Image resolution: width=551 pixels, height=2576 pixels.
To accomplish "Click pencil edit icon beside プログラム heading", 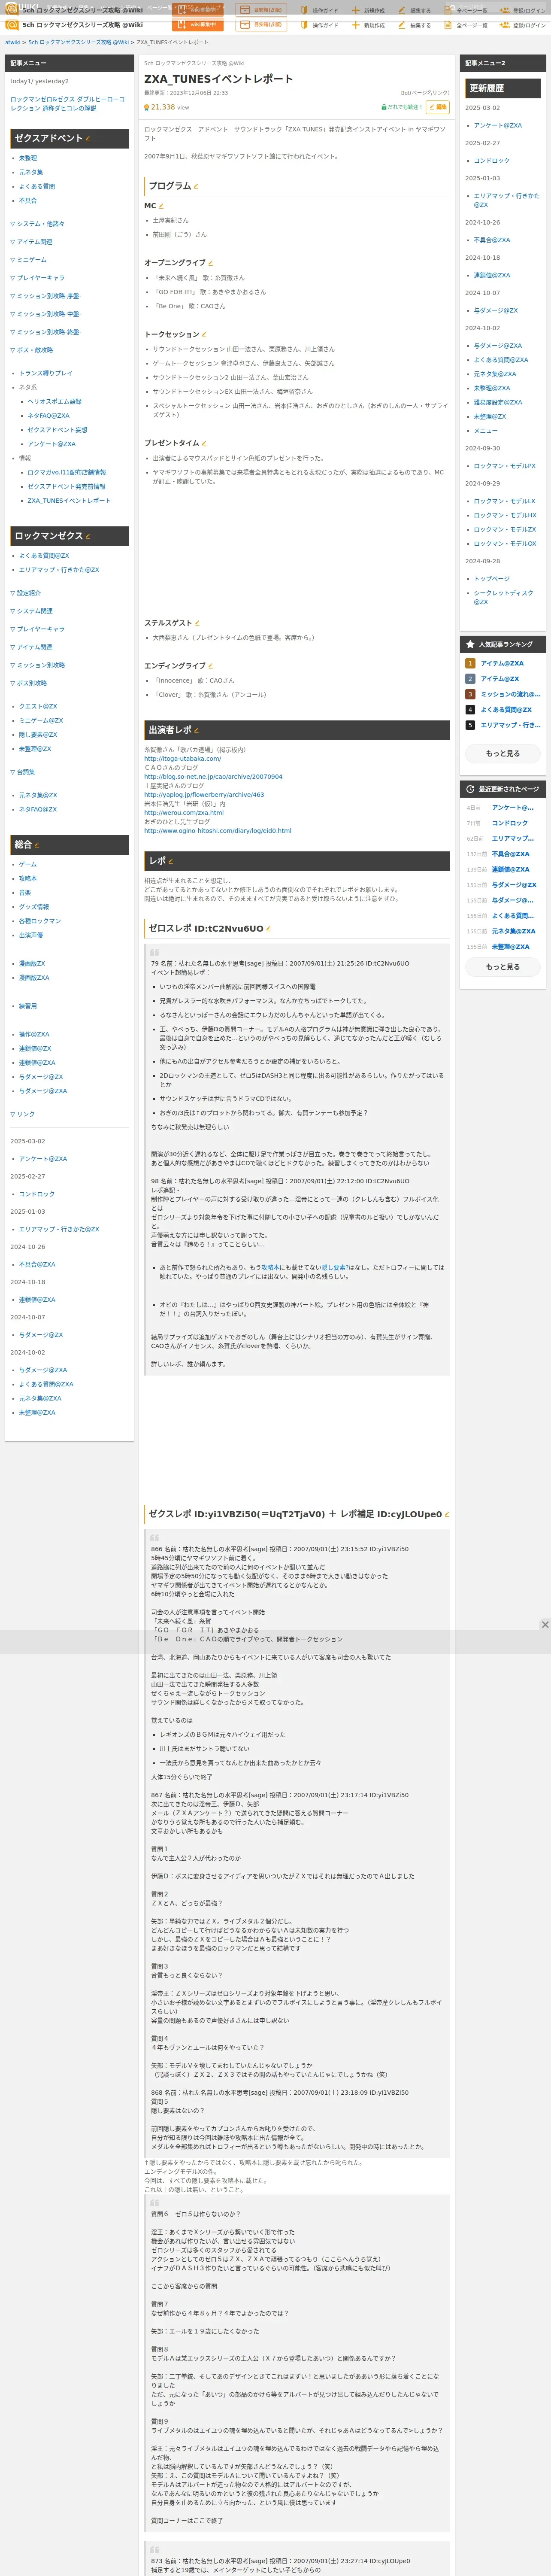I will 196,186.
